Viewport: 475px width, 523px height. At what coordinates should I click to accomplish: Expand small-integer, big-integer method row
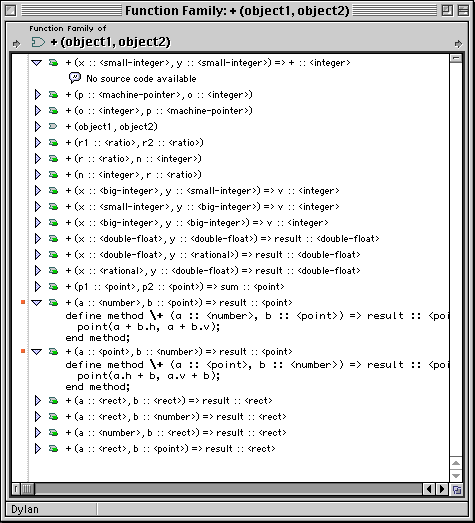point(38,206)
